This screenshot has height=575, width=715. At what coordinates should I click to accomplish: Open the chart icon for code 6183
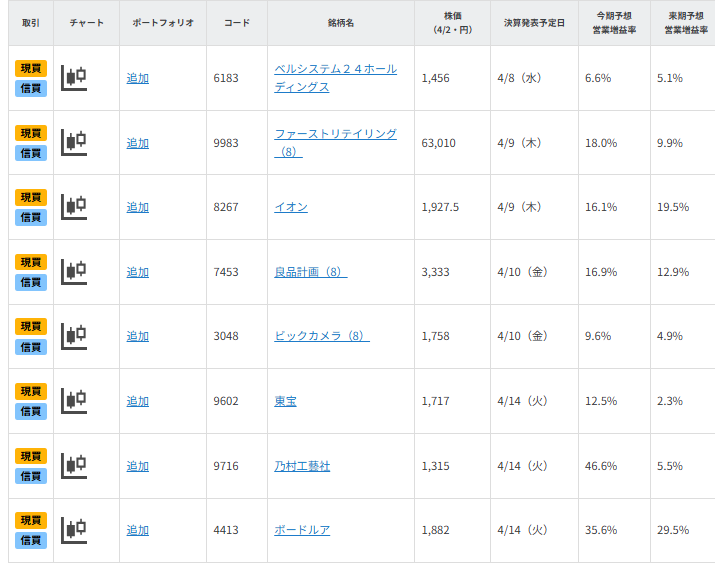(x=73, y=78)
